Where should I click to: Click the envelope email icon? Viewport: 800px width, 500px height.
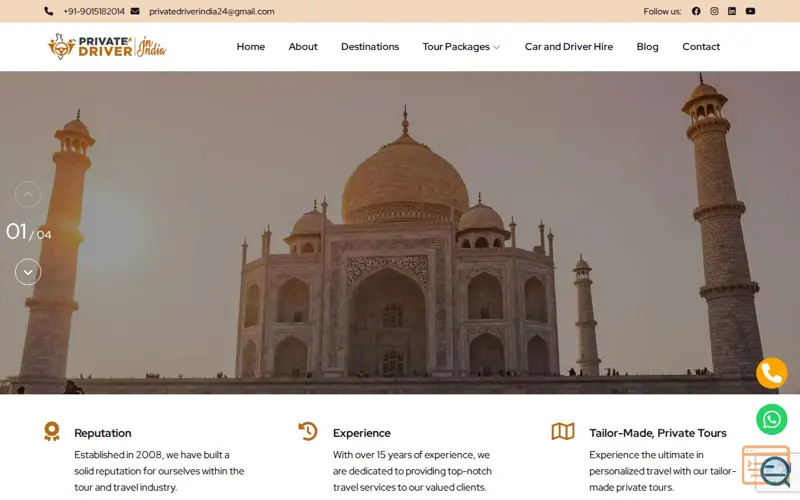tap(135, 11)
